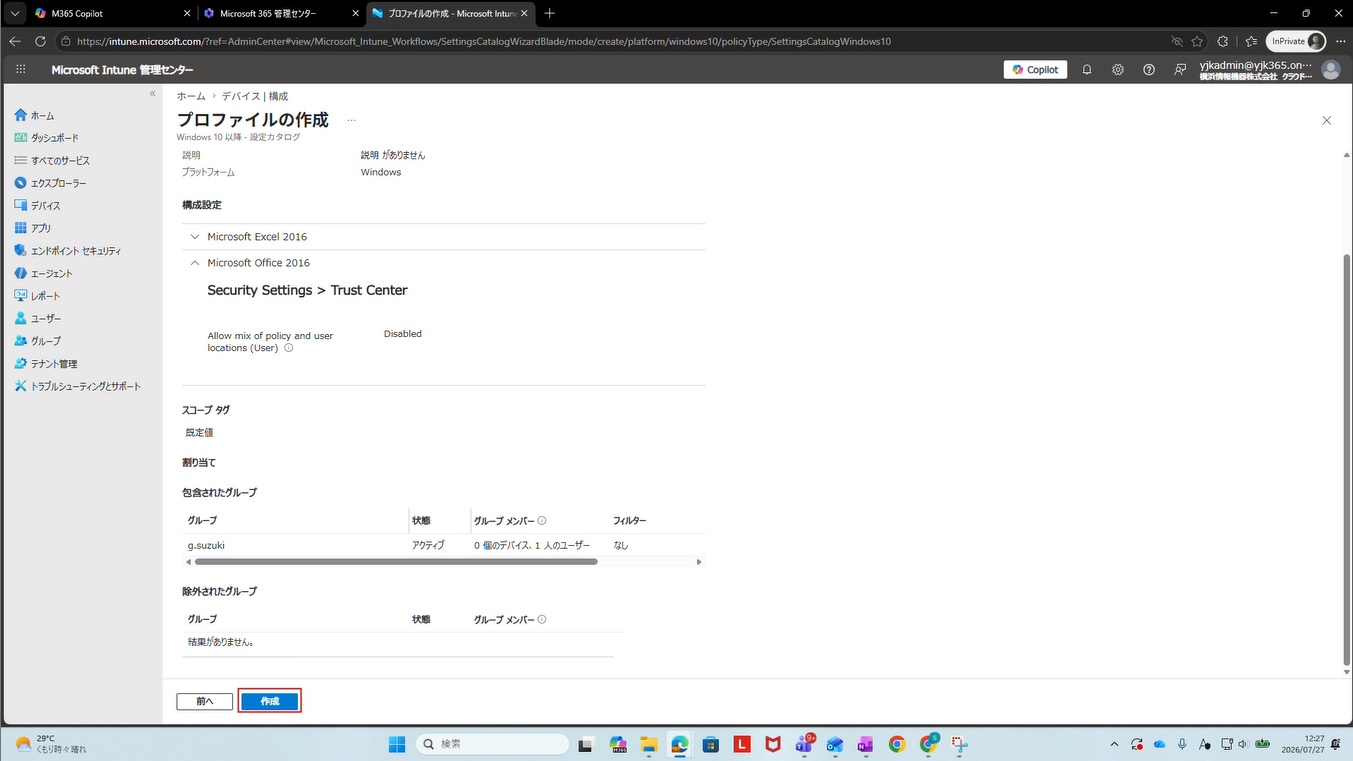Add this page to browser favorites

coord(1197,42)
